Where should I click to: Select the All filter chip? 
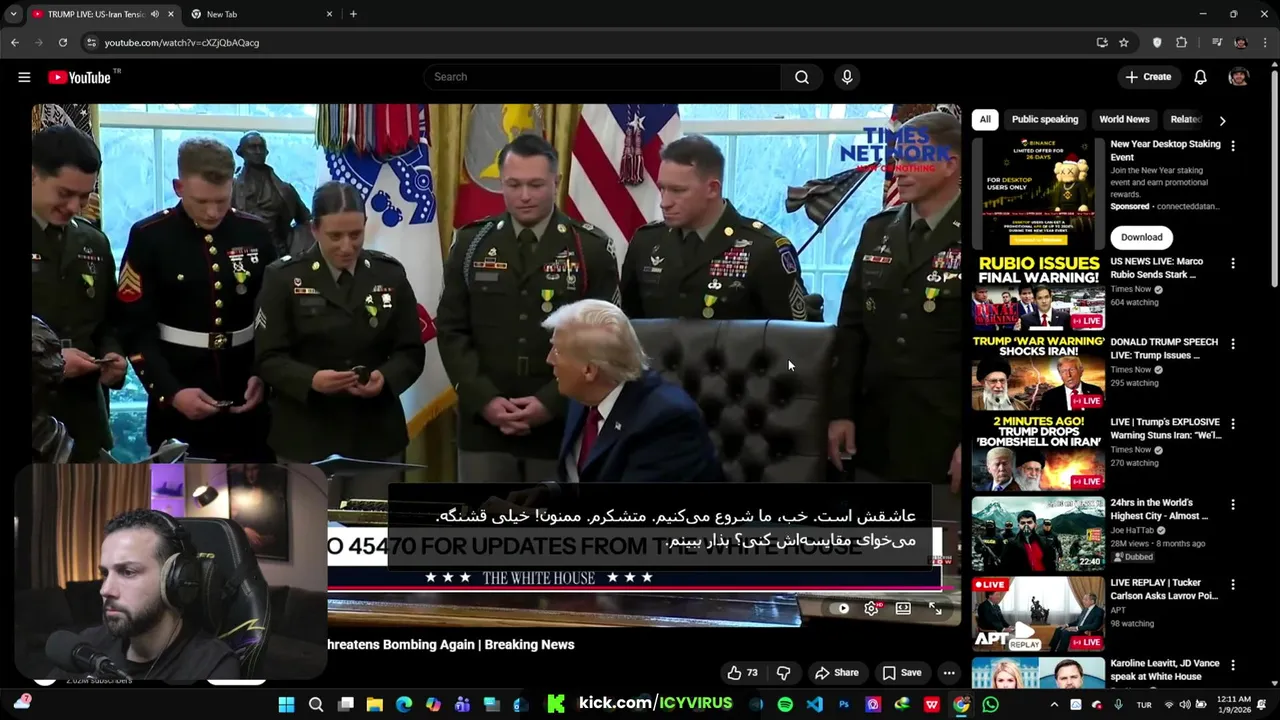pos(985,119)
